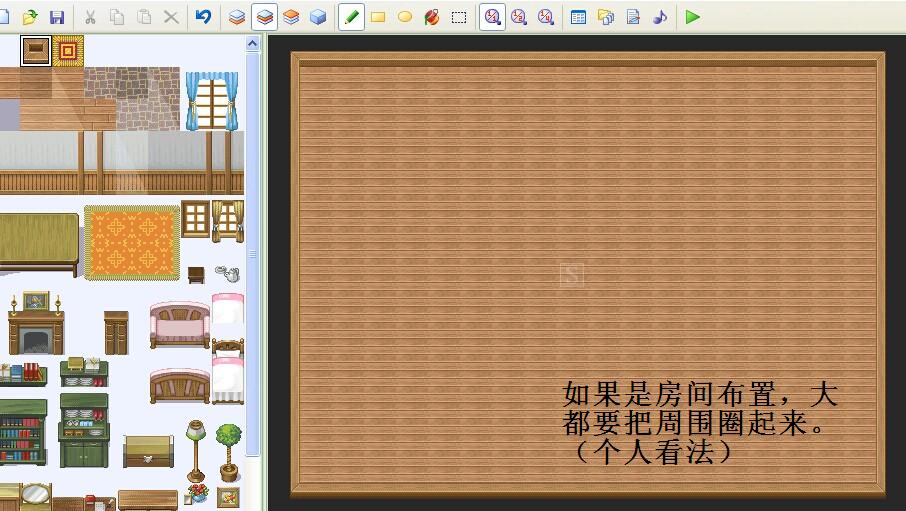
Task: Undo the last action with the blue arrow
Action: [x=203, y=17]
